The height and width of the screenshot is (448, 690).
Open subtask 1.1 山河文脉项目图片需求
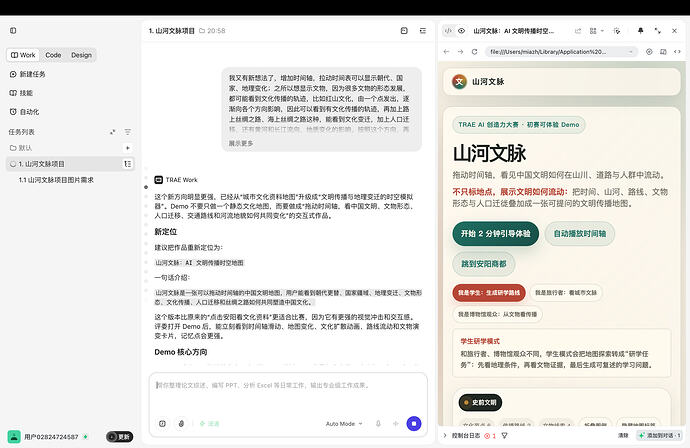[56, 180]
